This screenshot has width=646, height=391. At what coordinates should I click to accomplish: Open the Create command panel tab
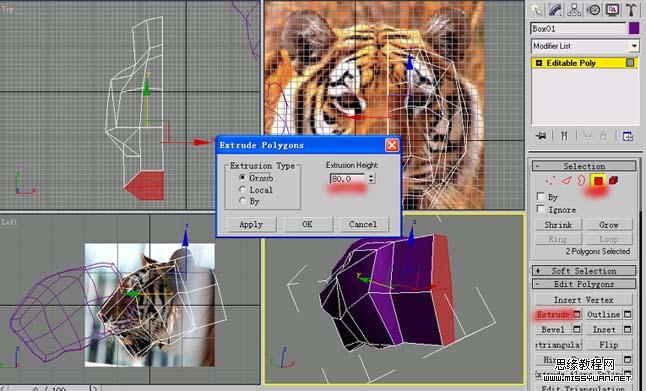pos(537,9)
